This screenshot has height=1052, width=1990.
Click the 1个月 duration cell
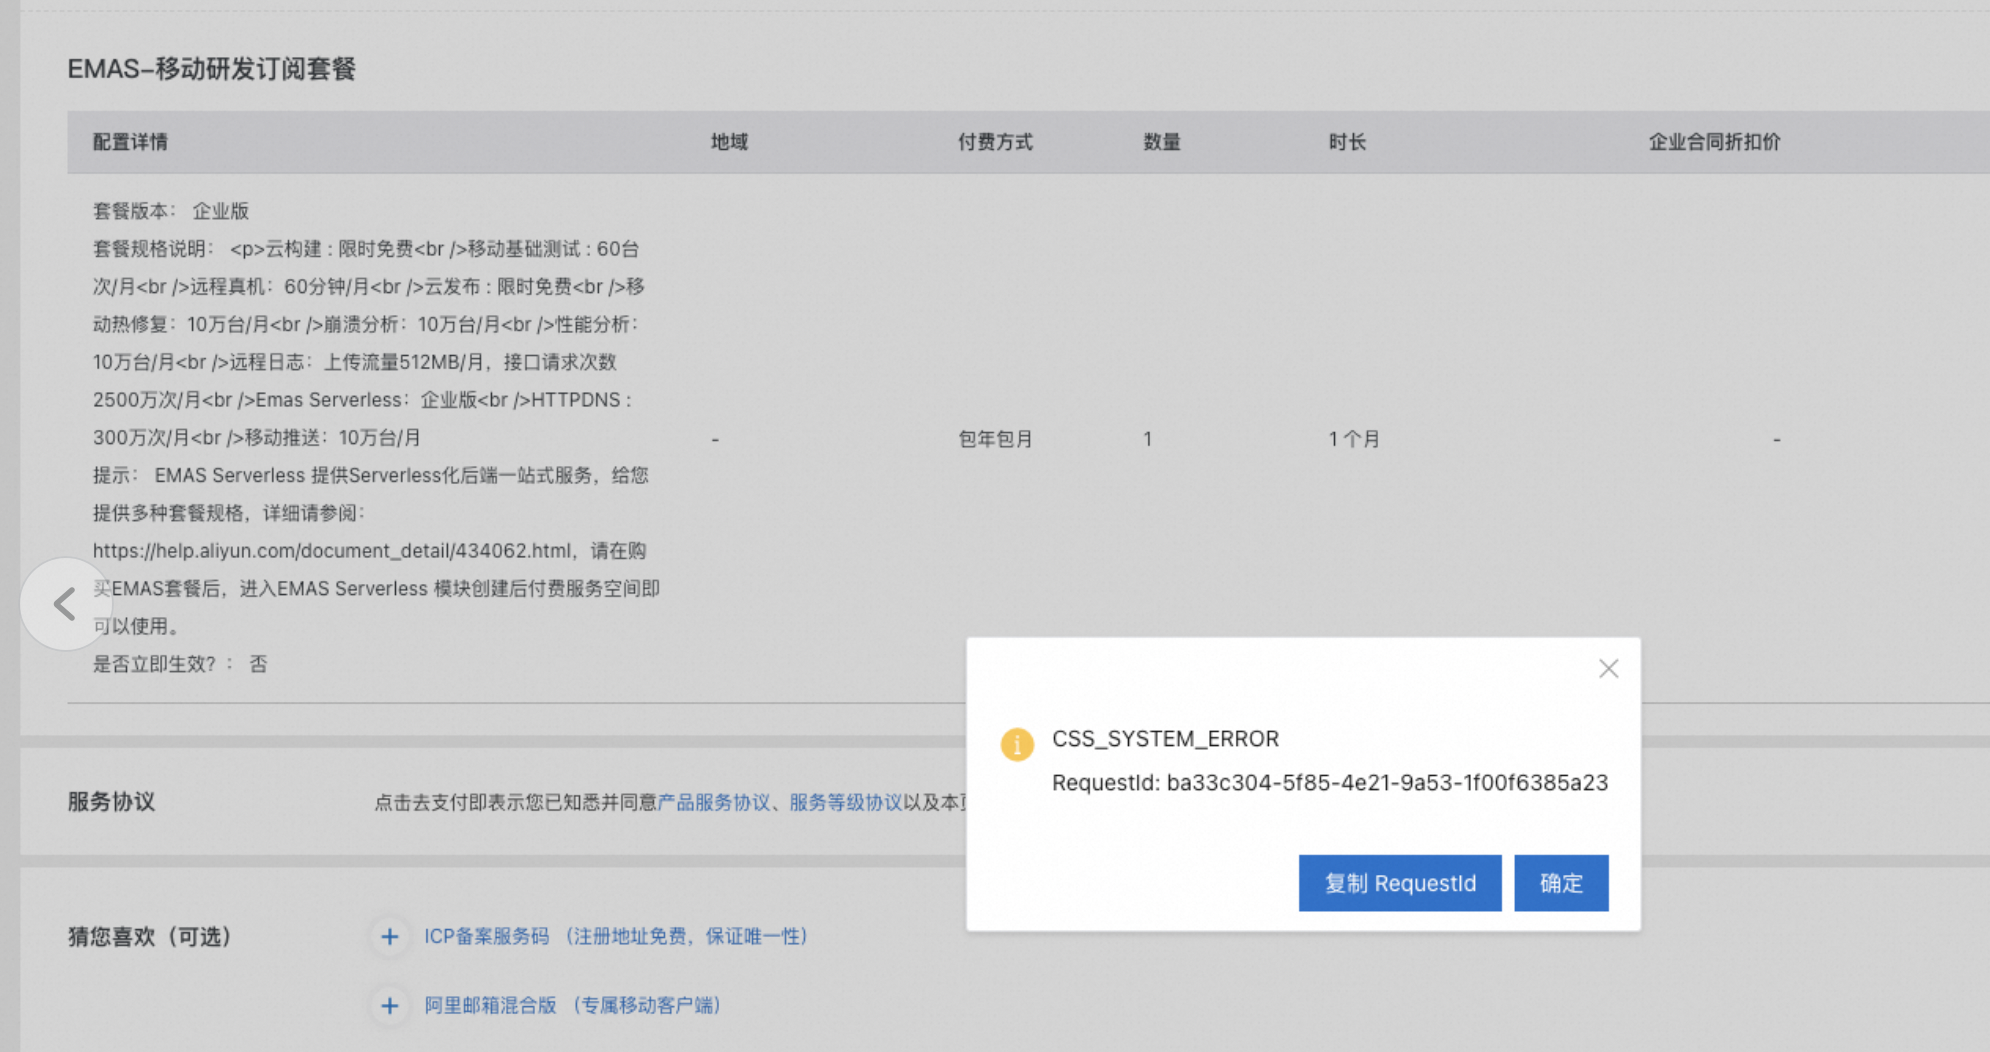pos(1354,439)
